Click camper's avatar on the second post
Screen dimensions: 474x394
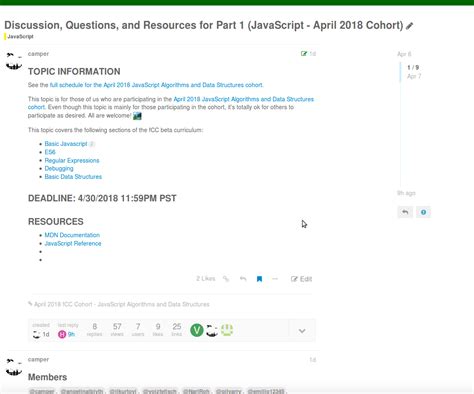pyautogui.click(x=14, y=367)
